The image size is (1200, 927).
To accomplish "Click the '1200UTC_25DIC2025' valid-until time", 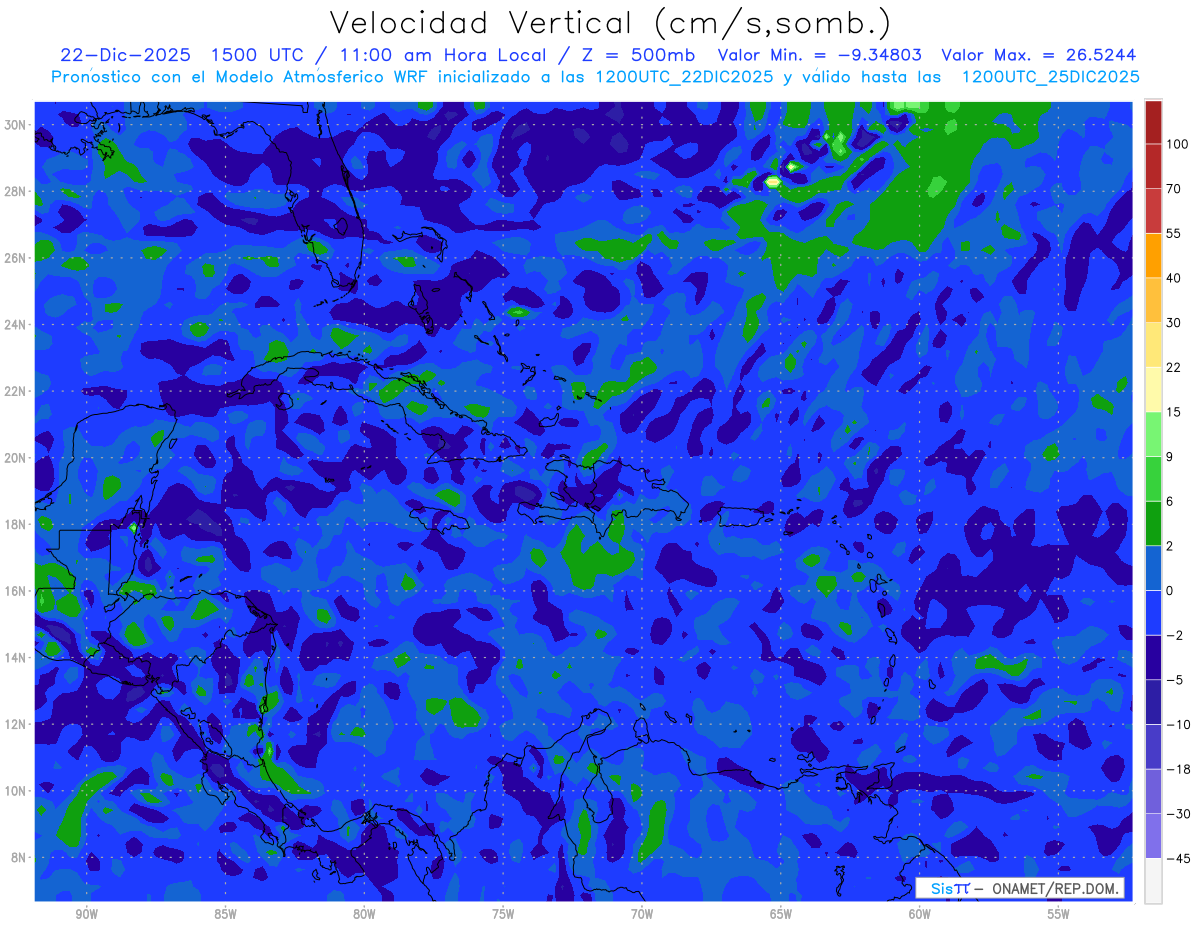I will point(1050,77).
